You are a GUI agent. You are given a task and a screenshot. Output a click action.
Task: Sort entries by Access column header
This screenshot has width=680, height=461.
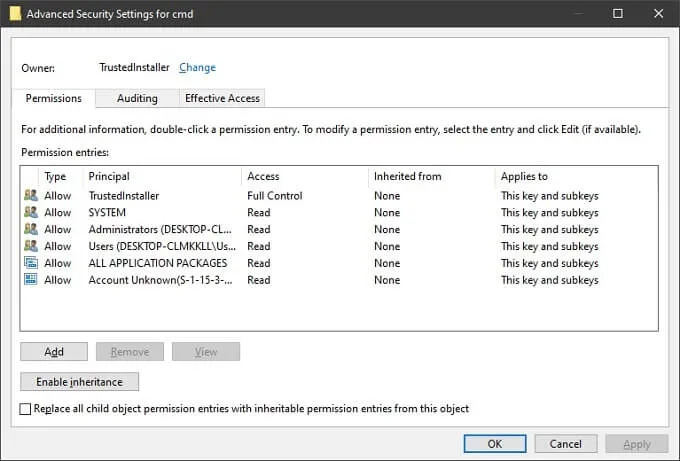(x=264, y=176)
